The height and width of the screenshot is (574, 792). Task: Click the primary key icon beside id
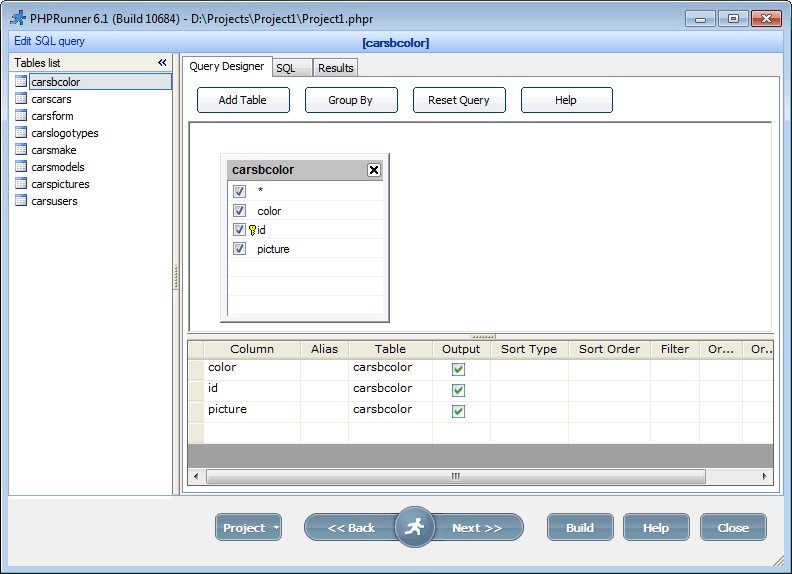tap(252, 230)
